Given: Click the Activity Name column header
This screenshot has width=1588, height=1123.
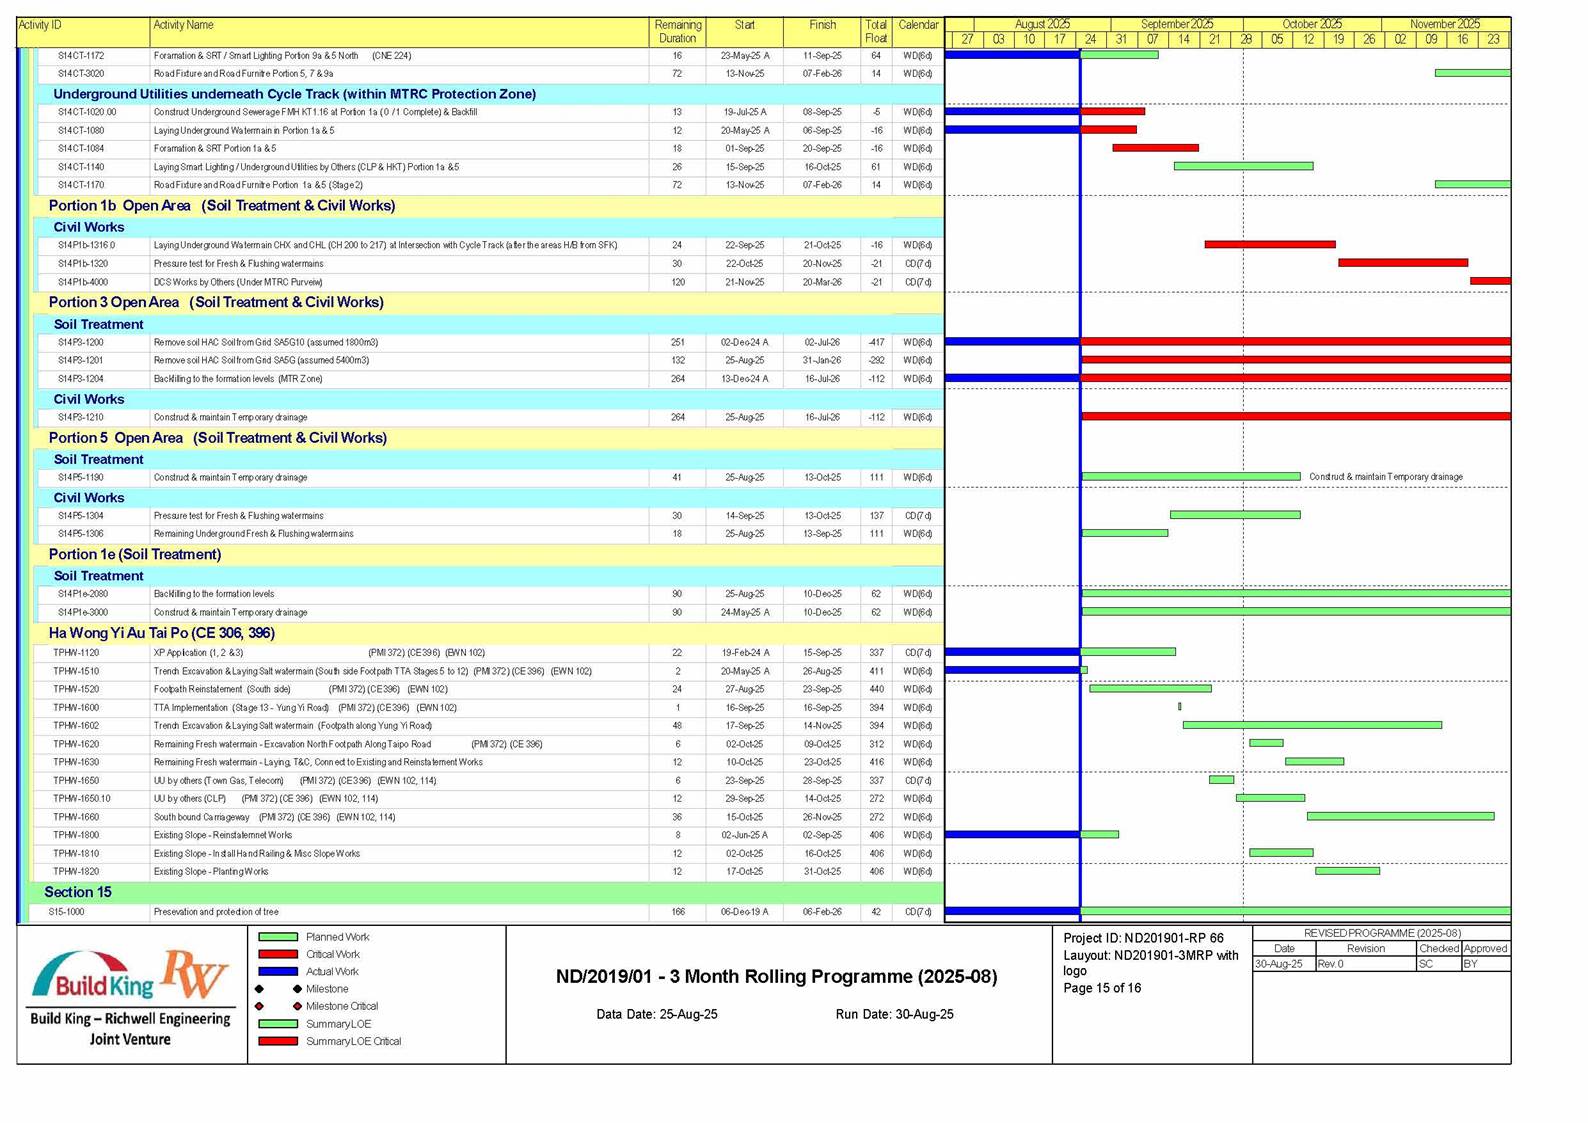Looking at the screenshot, I should tap(399, 32).
